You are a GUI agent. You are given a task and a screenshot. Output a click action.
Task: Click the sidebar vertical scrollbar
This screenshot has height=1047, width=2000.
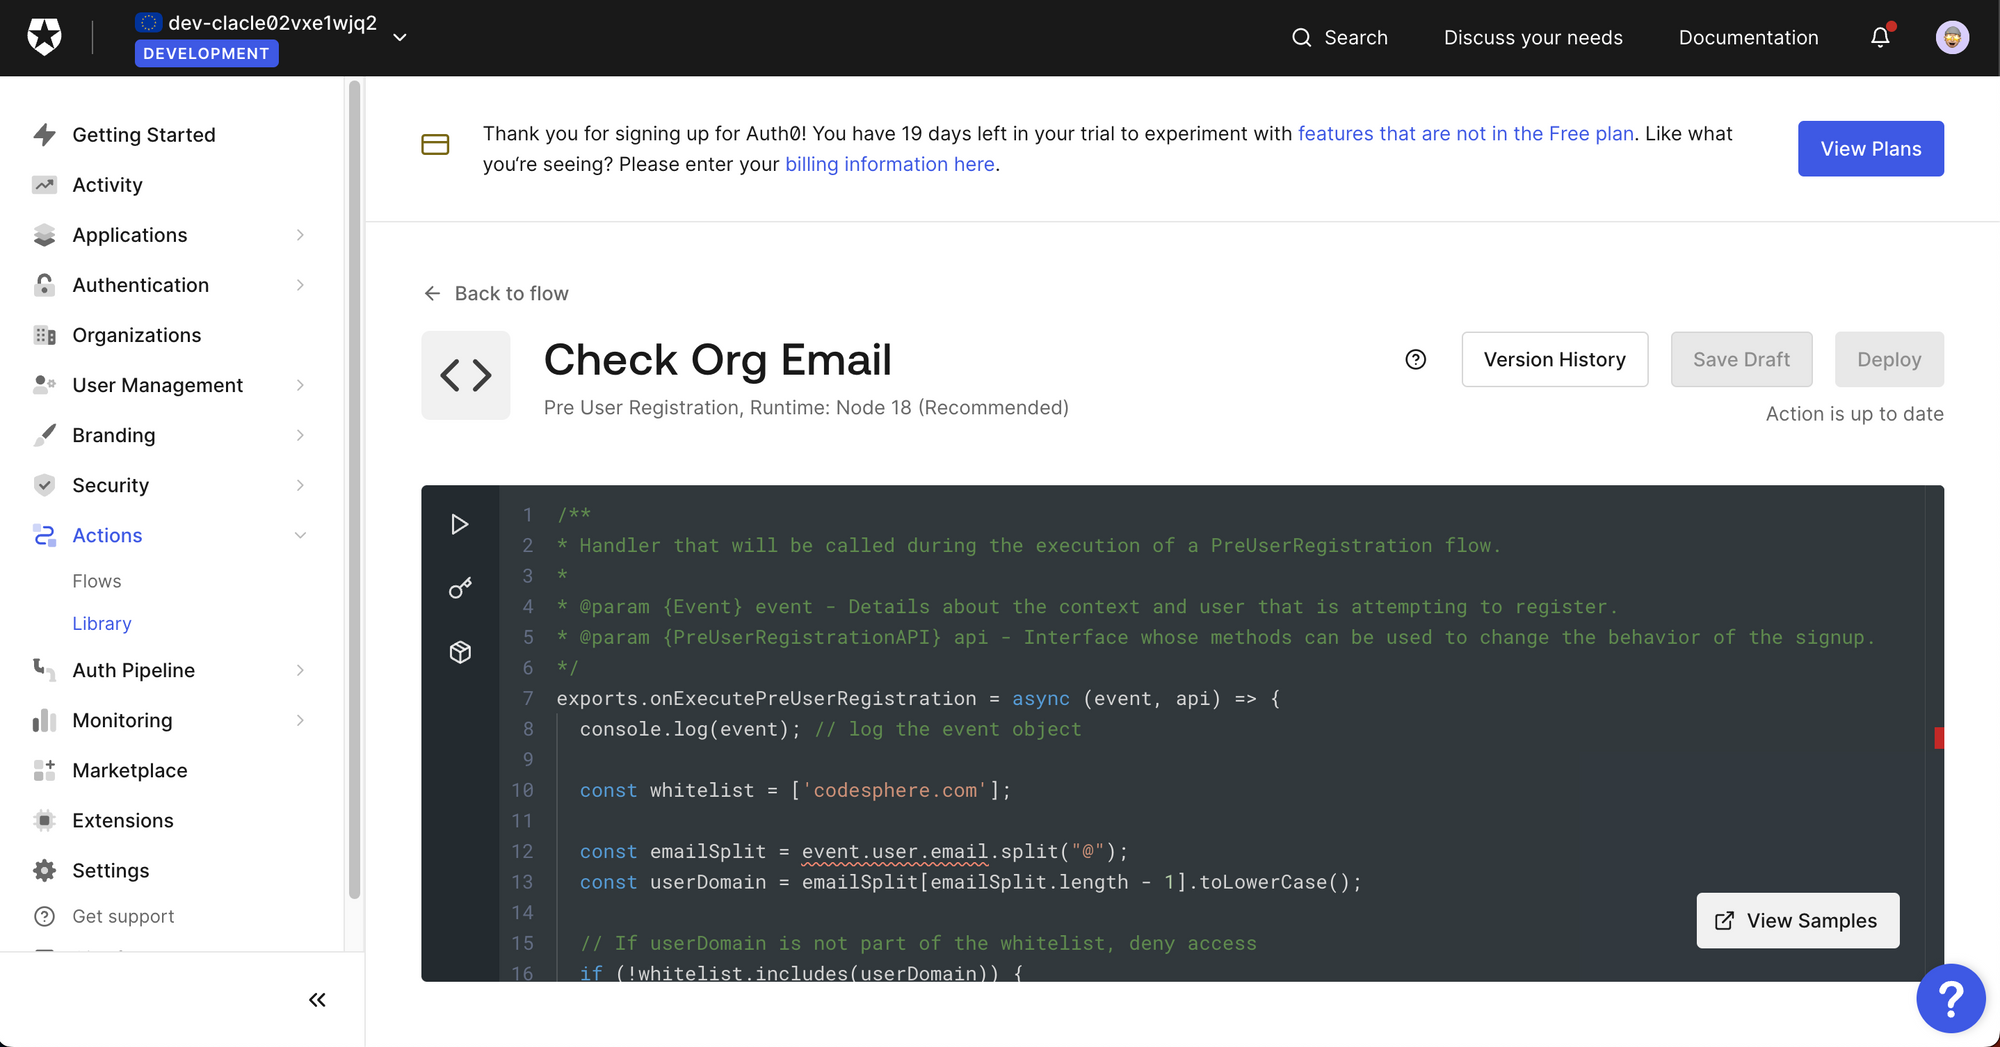point(354,490)
